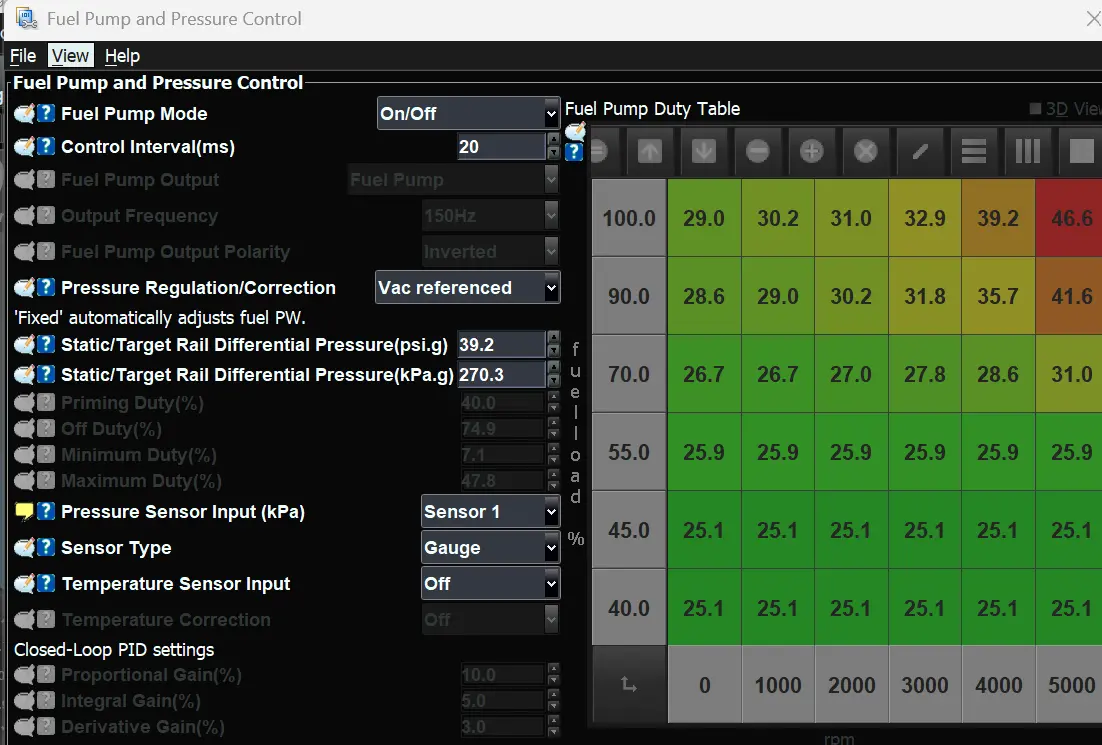Select cell 35.7 in the 90.0 row

pyautogui.click(x=998, y=296)
